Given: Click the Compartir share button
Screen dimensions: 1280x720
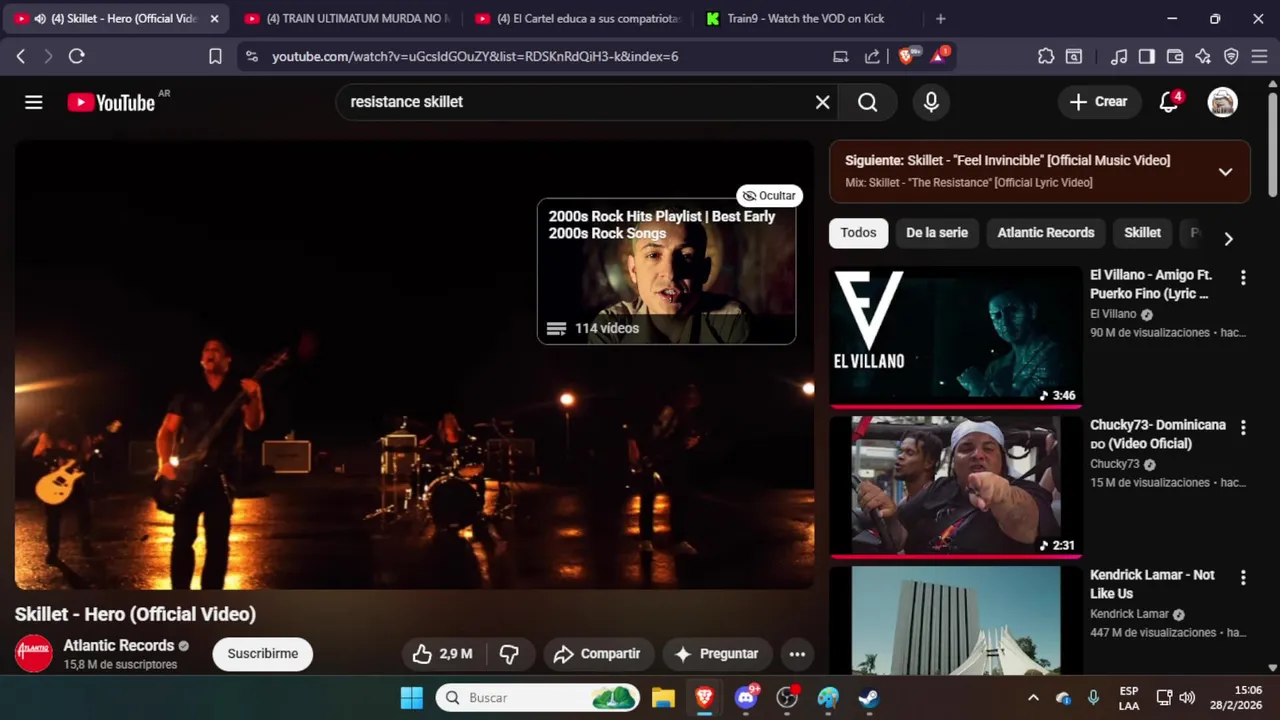Looking at the screenshot, I should [598, 654].
